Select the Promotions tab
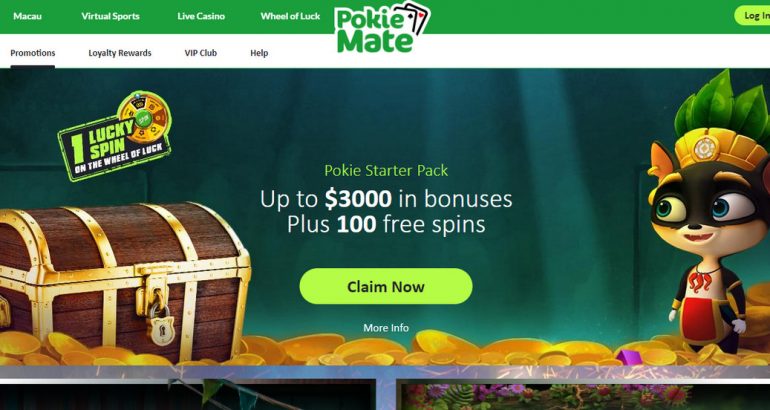The width and height of the screenshot is (770, 410). (33, 53)
